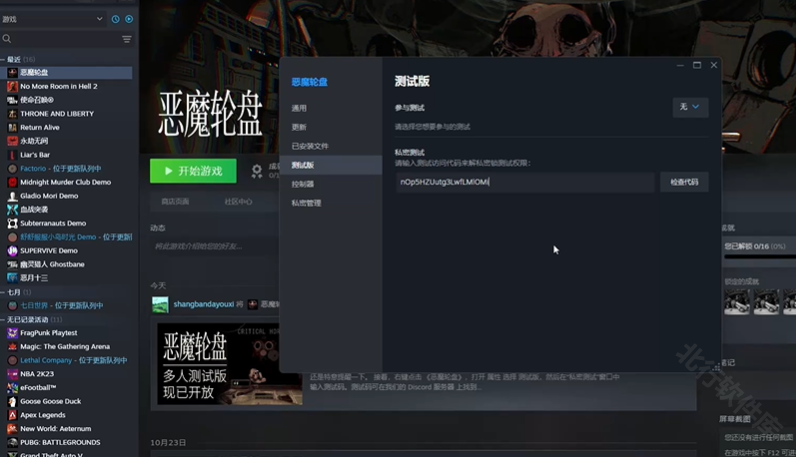Image resolution: width=796 pixels, height=457 pixels.
Task: Click the 七日世界 game icon
Action: [12, 306]
